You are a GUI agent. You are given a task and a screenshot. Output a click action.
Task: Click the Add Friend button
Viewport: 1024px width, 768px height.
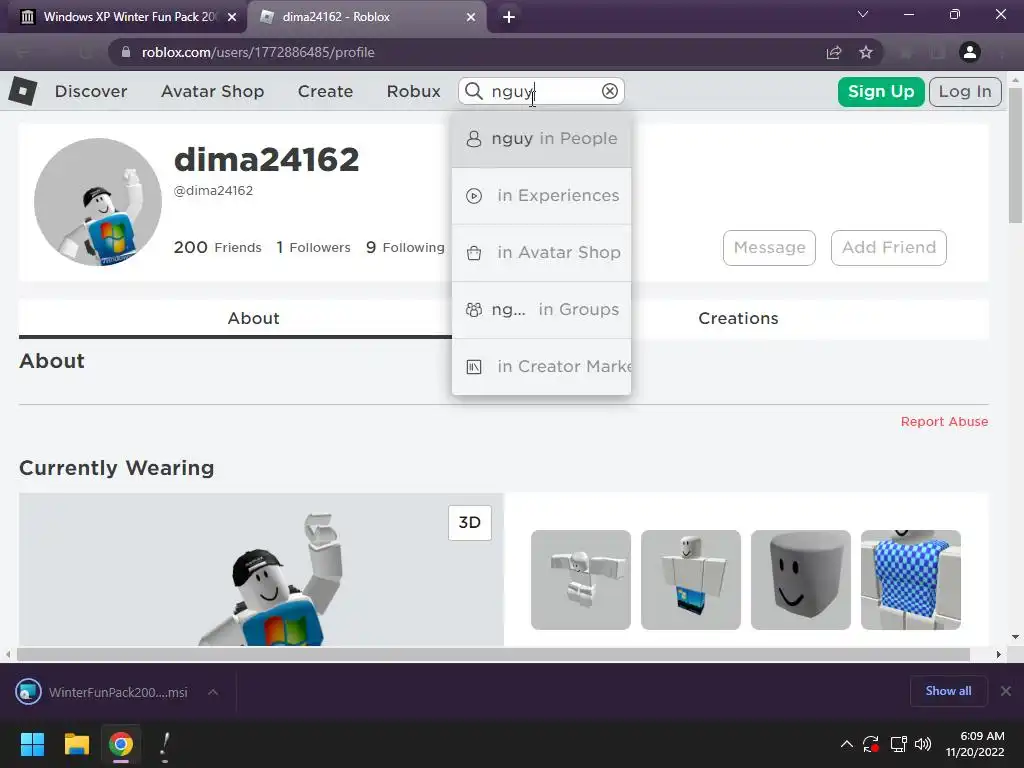pyautogui.click(x=888, y=248)
